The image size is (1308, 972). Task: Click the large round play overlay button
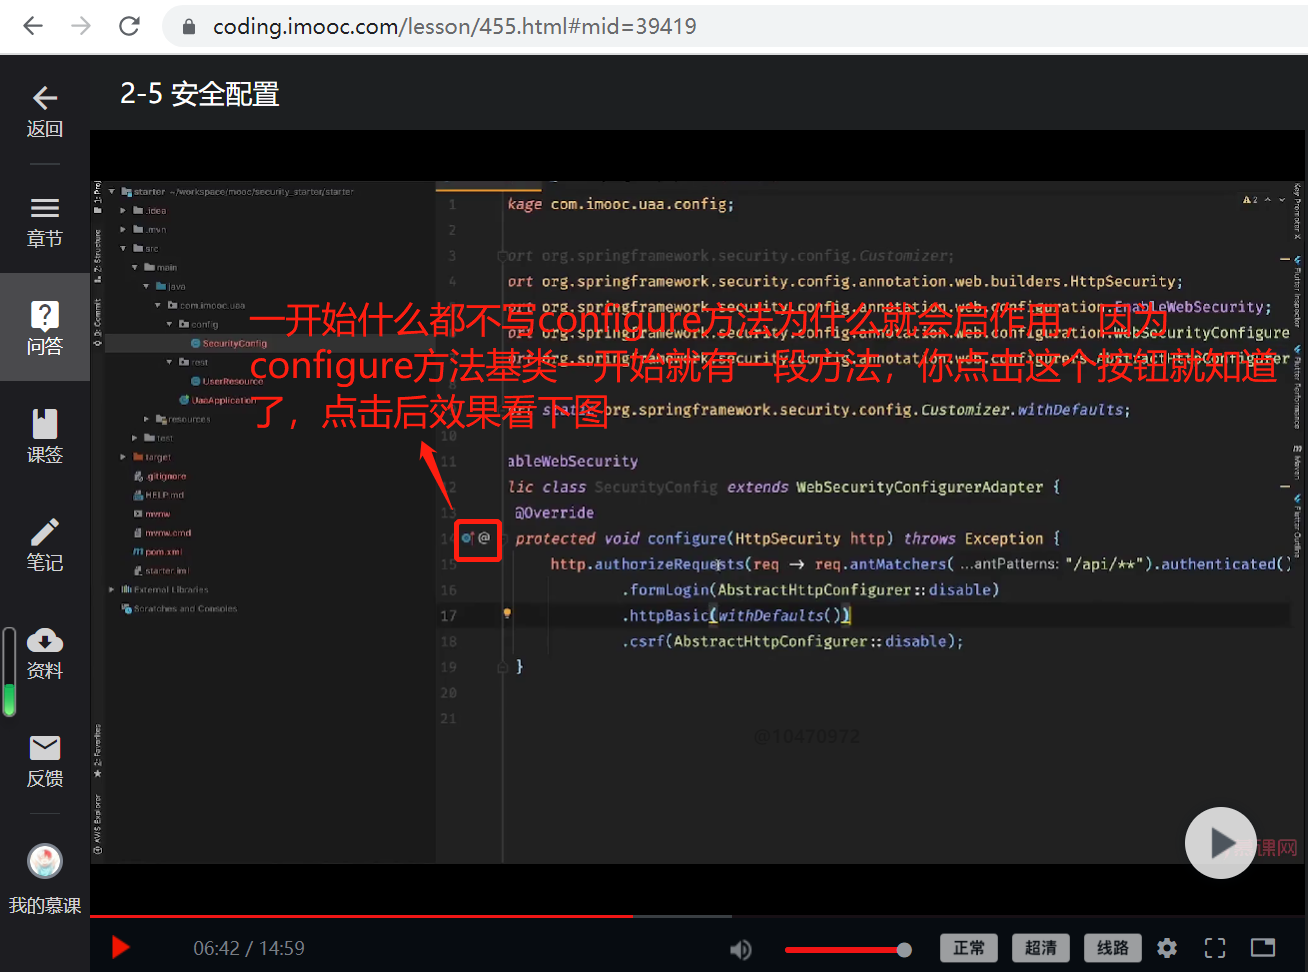(1220, 843)
